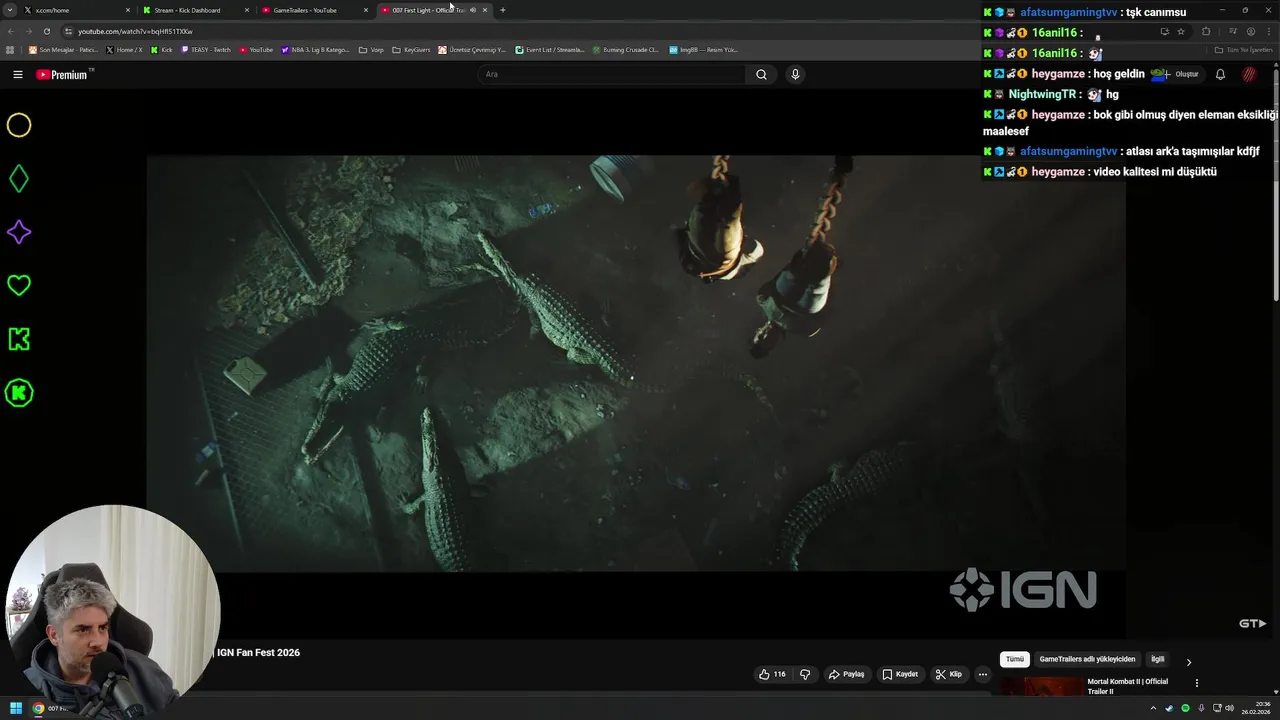This screenshot has width=1280, height=720.
Task: Close the Stream - Kick Dashboard tab
Action: (246, 10)
